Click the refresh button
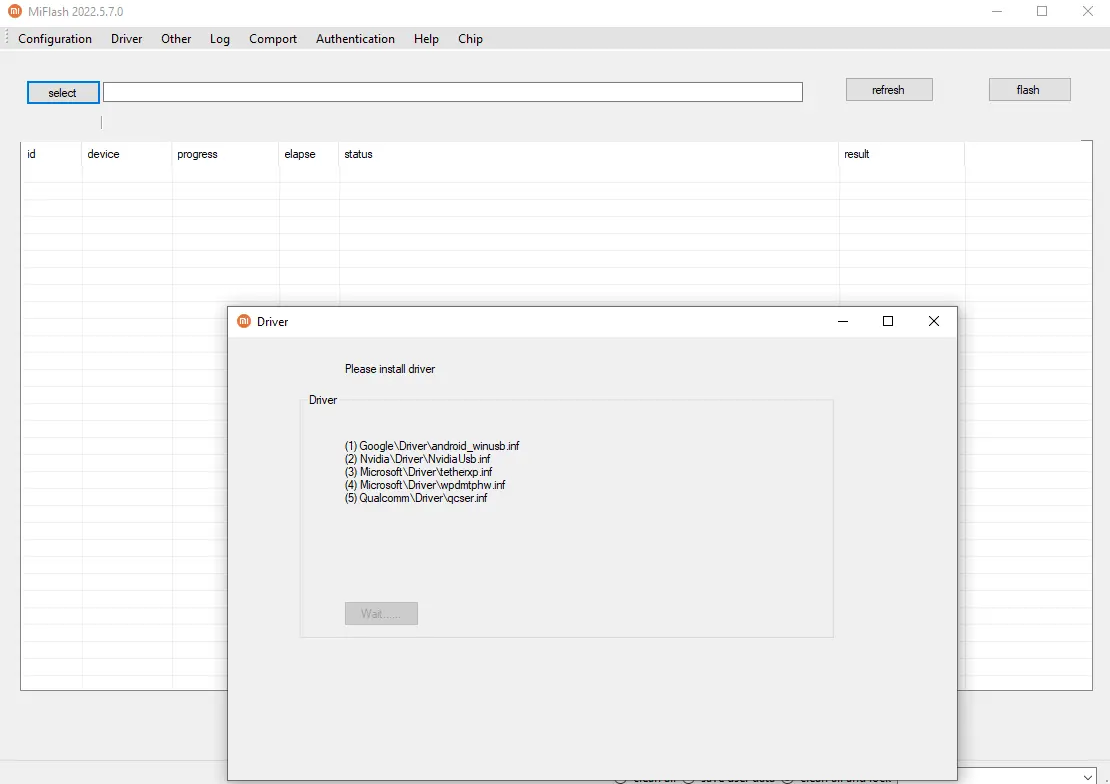This screenshot has width=1110, height=784. [x=888, y=90]
